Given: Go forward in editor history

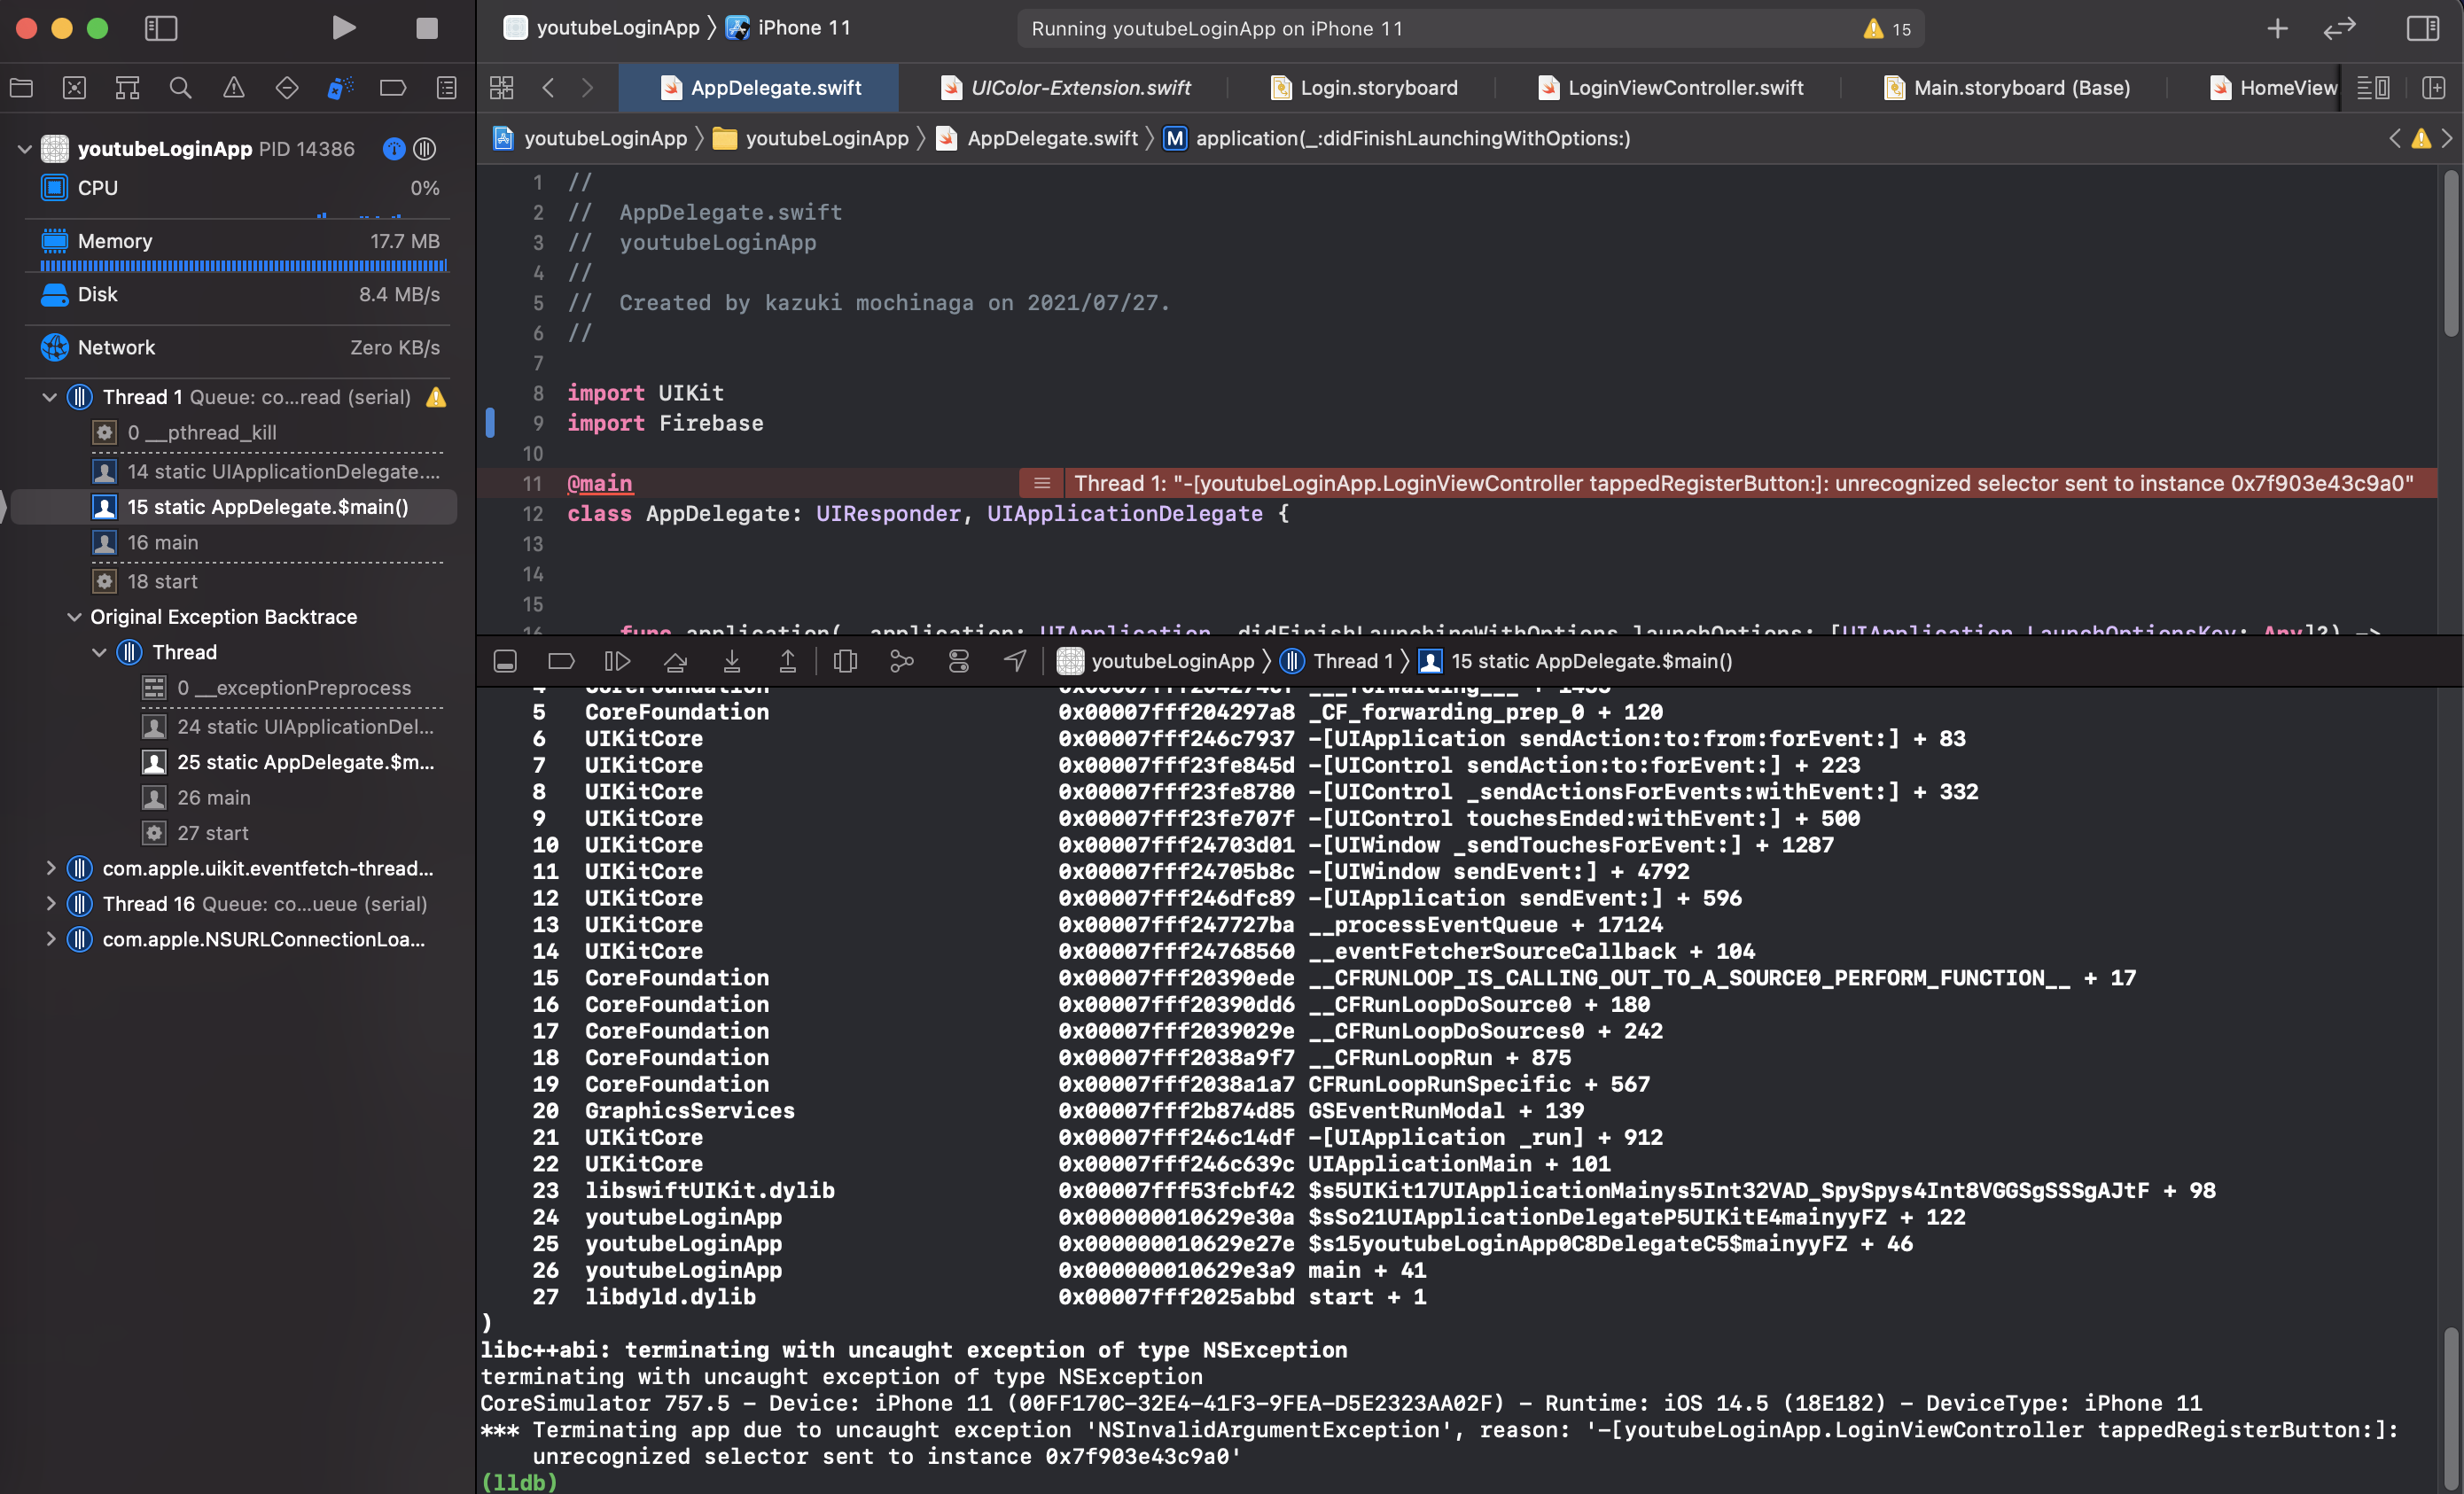Looking at the screenshot, I should tap(588, 88).
